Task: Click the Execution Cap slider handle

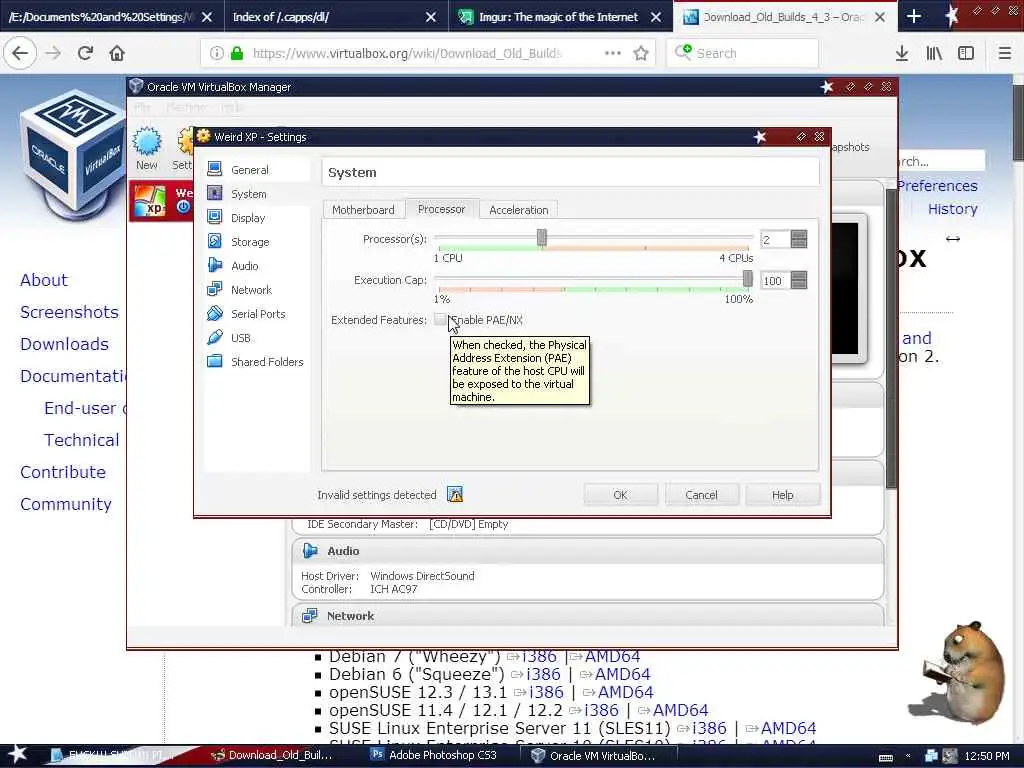Action: (747, 279)
